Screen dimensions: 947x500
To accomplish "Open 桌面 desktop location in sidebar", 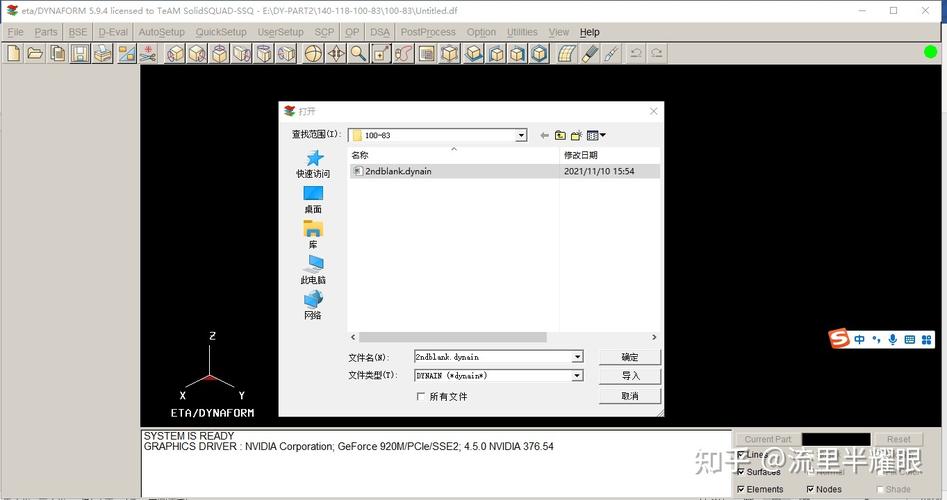I will 313,200.
